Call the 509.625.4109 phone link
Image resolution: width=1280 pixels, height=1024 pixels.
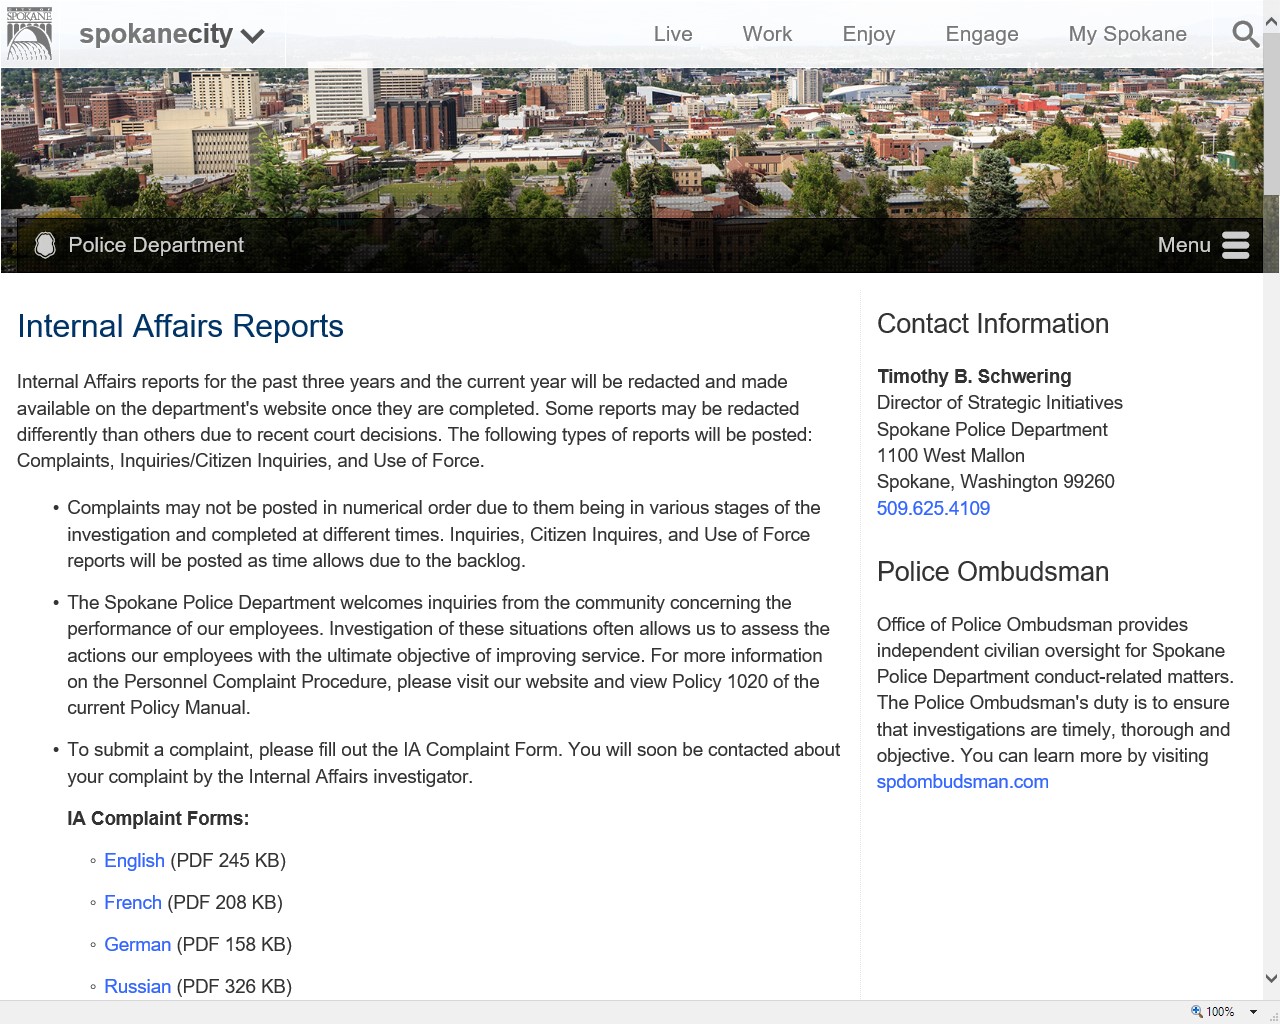coord(933,508)
